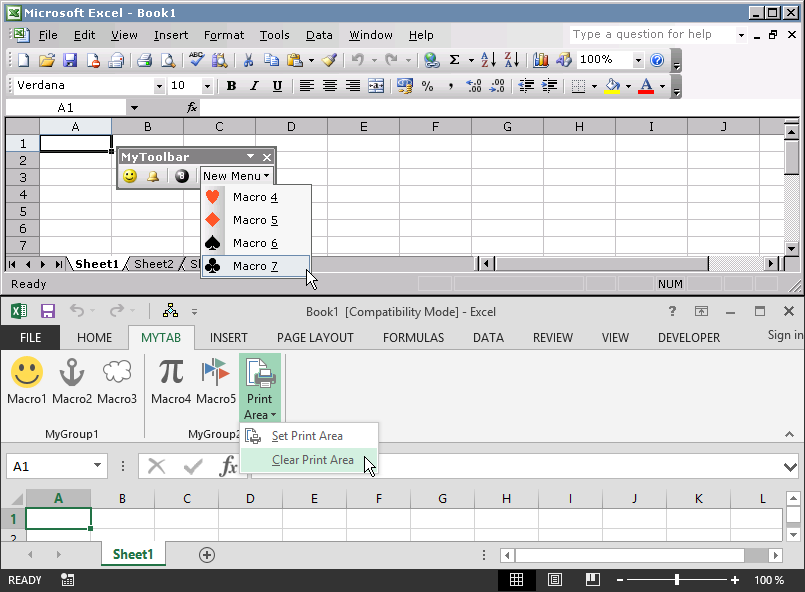
Task: Open the Verdana font name dropdown
Action: [x=158, y=87]
